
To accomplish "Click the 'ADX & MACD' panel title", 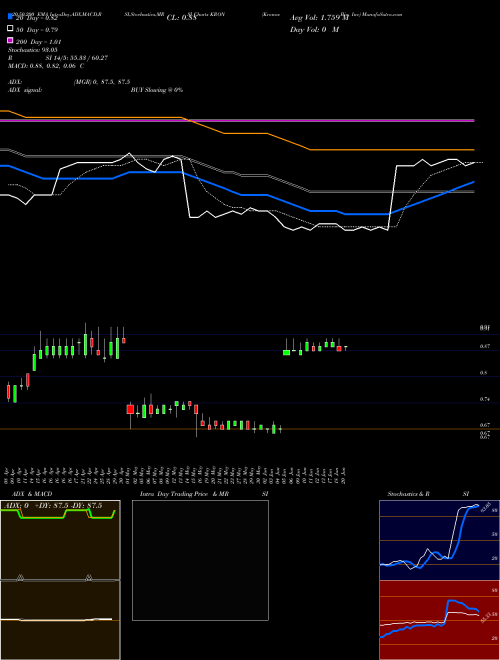I will tap(32, 494).
